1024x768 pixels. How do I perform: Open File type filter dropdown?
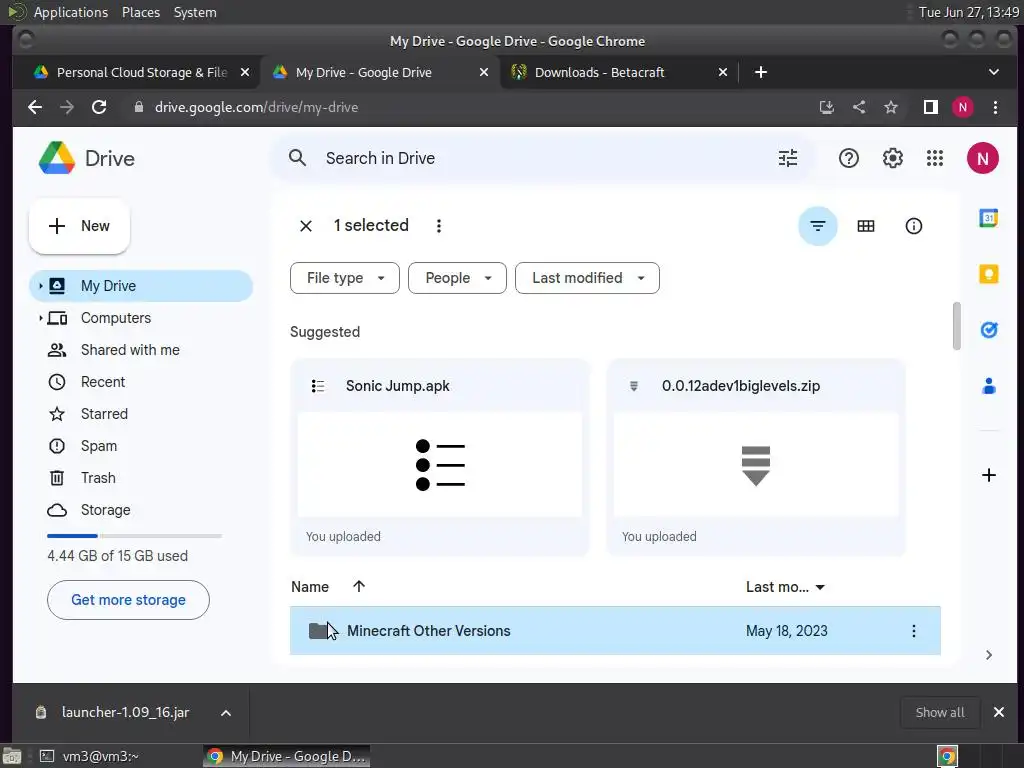pyautogui.click(x=344, y=278)
